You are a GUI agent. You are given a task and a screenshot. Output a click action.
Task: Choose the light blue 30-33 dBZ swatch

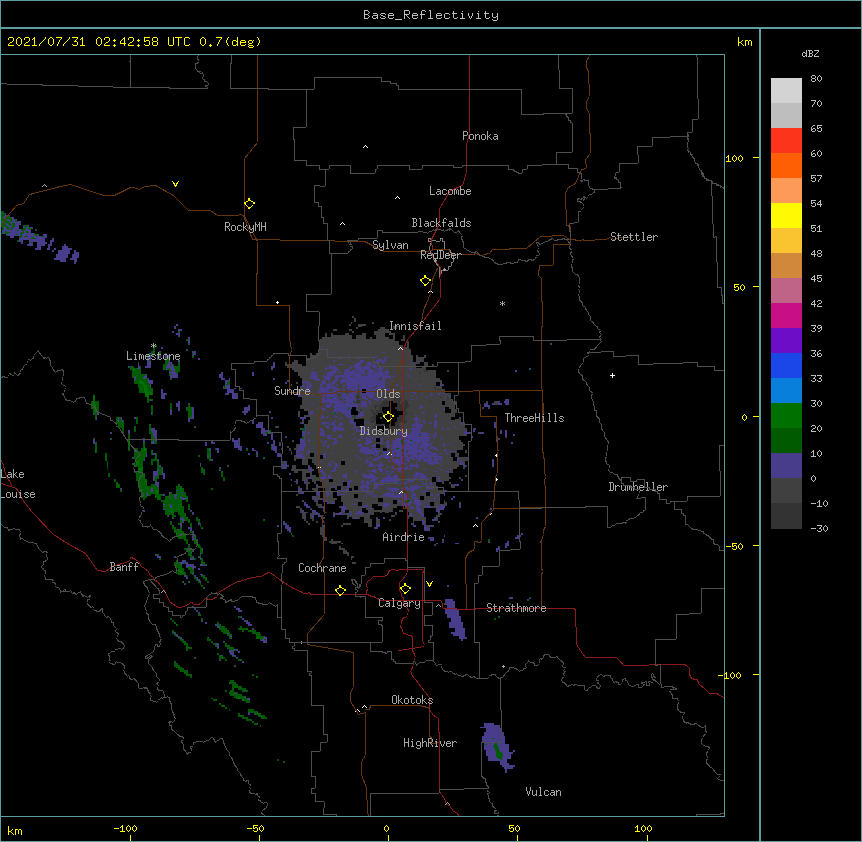(786, 391)
